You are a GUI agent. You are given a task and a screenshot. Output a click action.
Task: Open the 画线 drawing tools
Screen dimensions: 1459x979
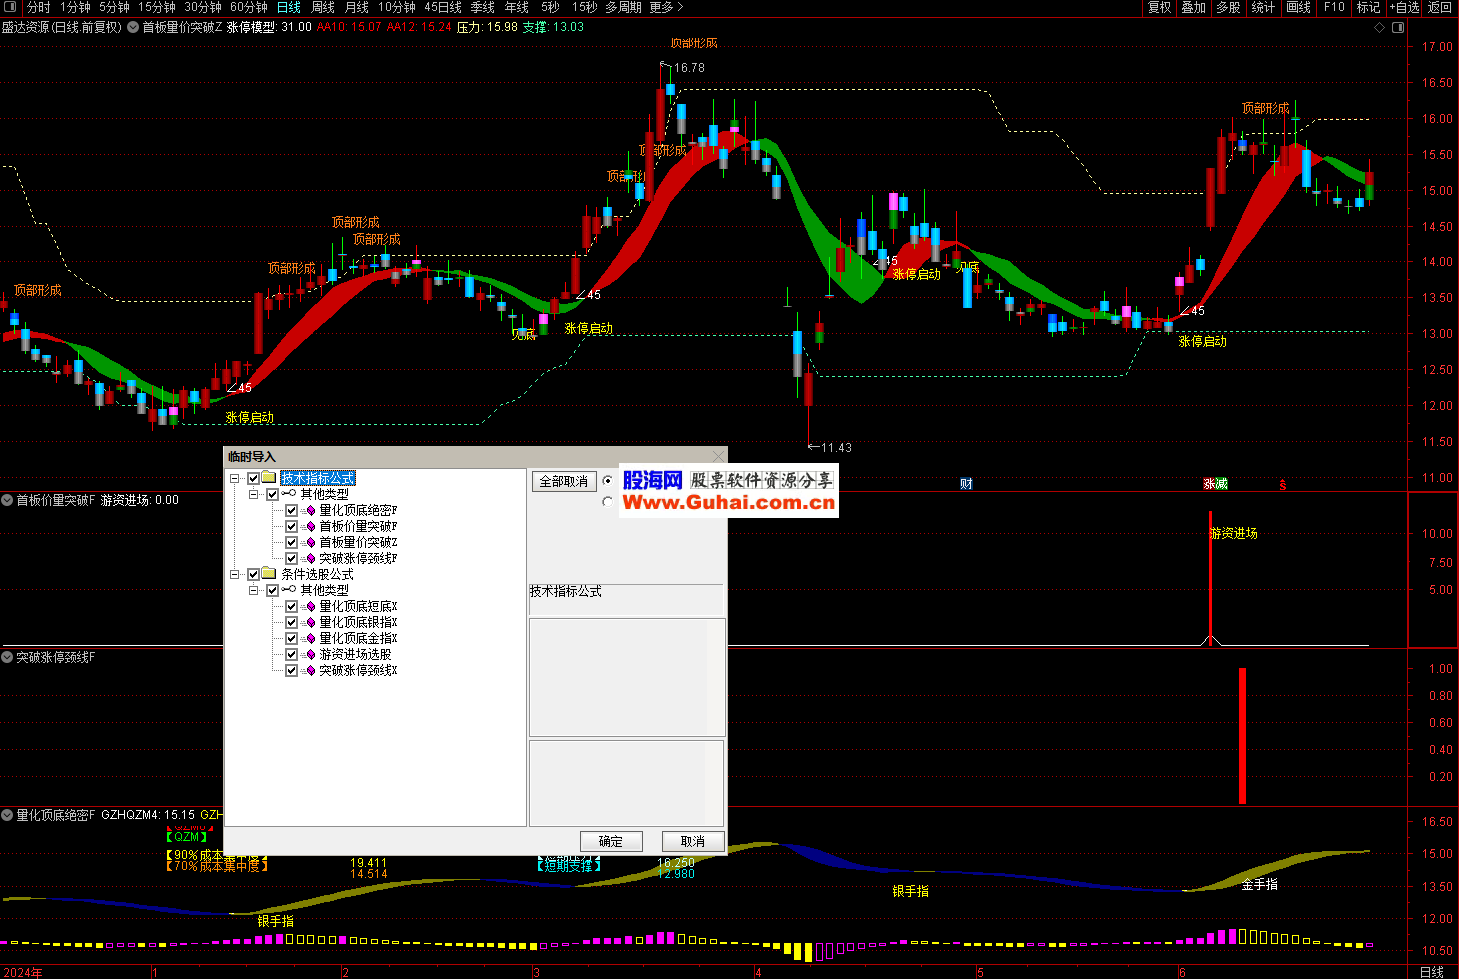coord(1298,7)
